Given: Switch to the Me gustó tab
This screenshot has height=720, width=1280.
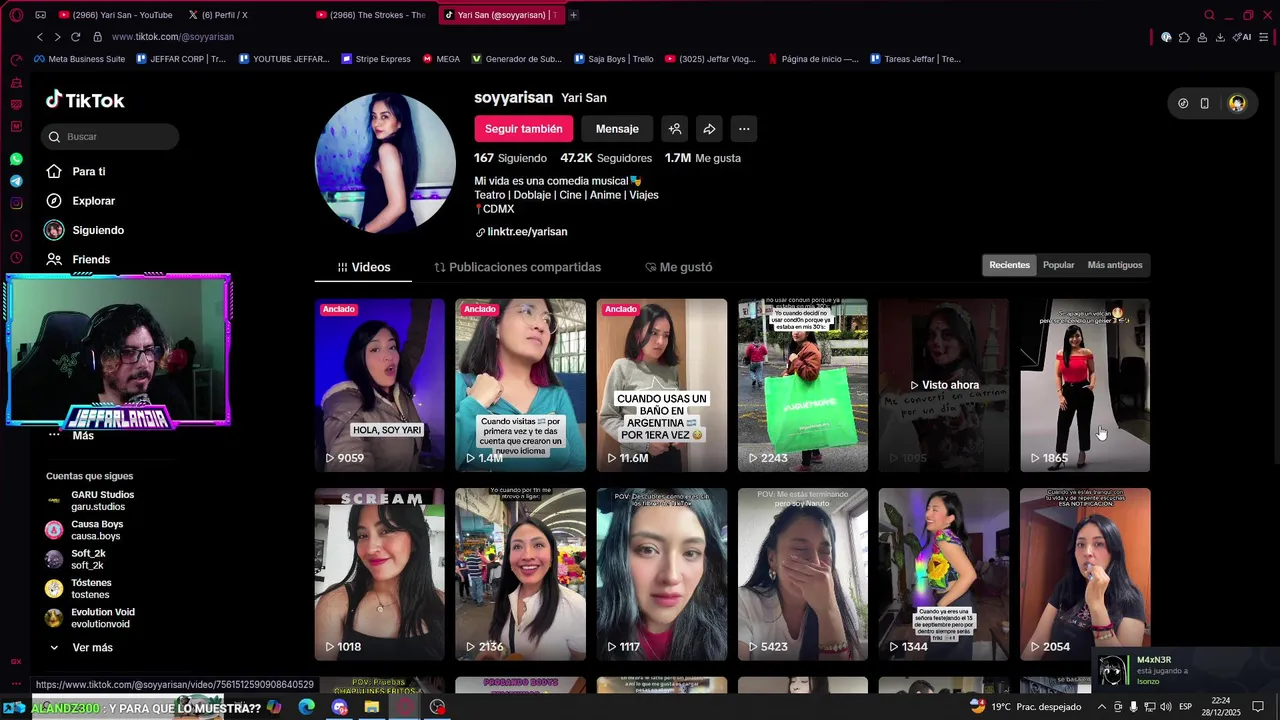Looking at the screenshot, I should 678,267.
